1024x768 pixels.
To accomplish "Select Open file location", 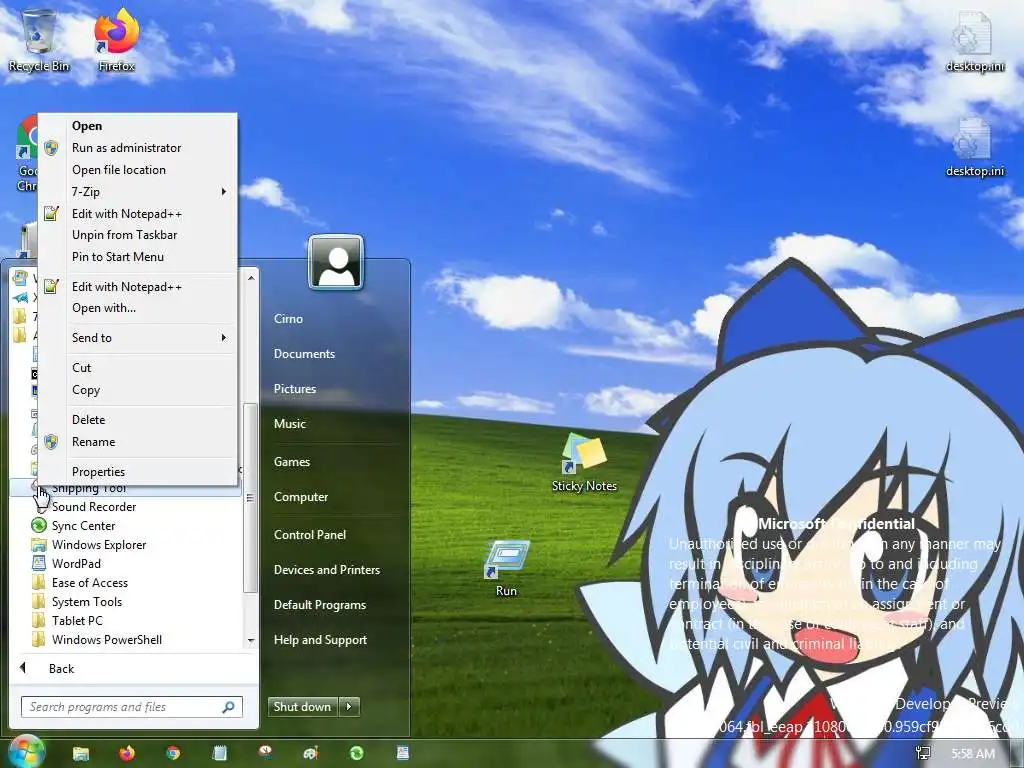I will click(137, 170).
